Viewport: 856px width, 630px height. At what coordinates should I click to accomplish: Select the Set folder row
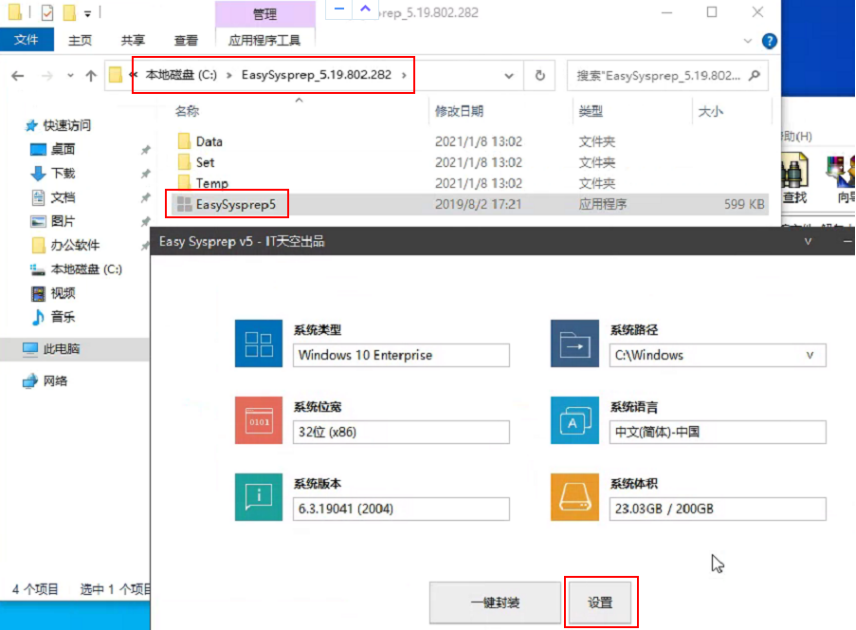click(x=471, y=162)
